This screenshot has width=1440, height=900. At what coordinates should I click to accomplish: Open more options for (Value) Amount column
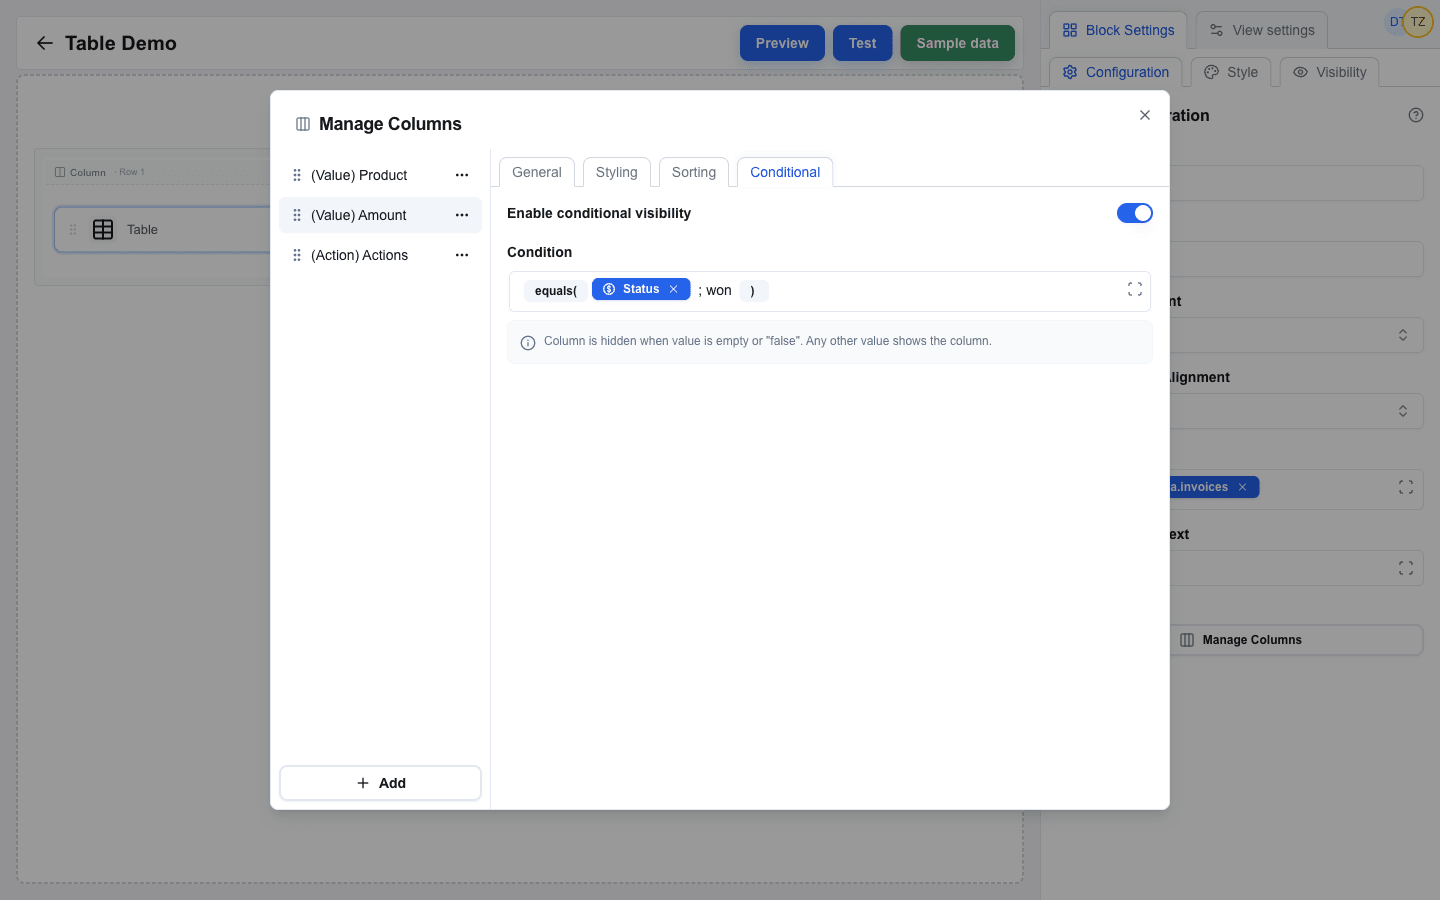coord(462,215)
